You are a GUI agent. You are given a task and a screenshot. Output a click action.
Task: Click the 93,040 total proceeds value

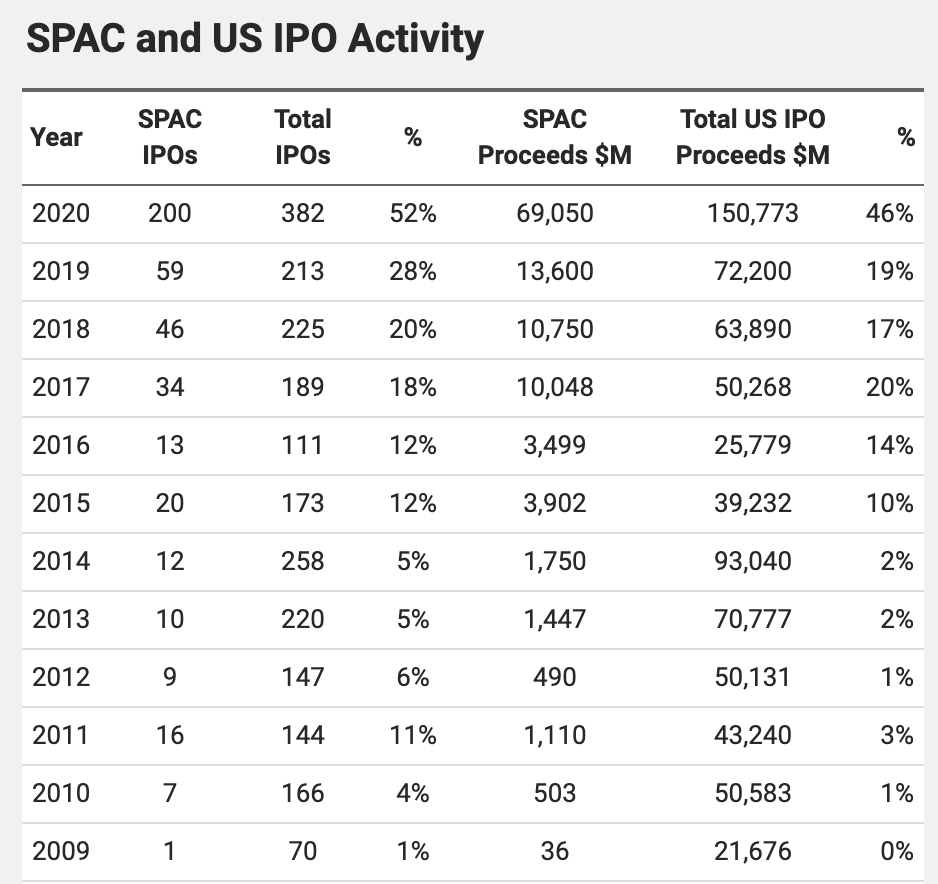(752, 561)
